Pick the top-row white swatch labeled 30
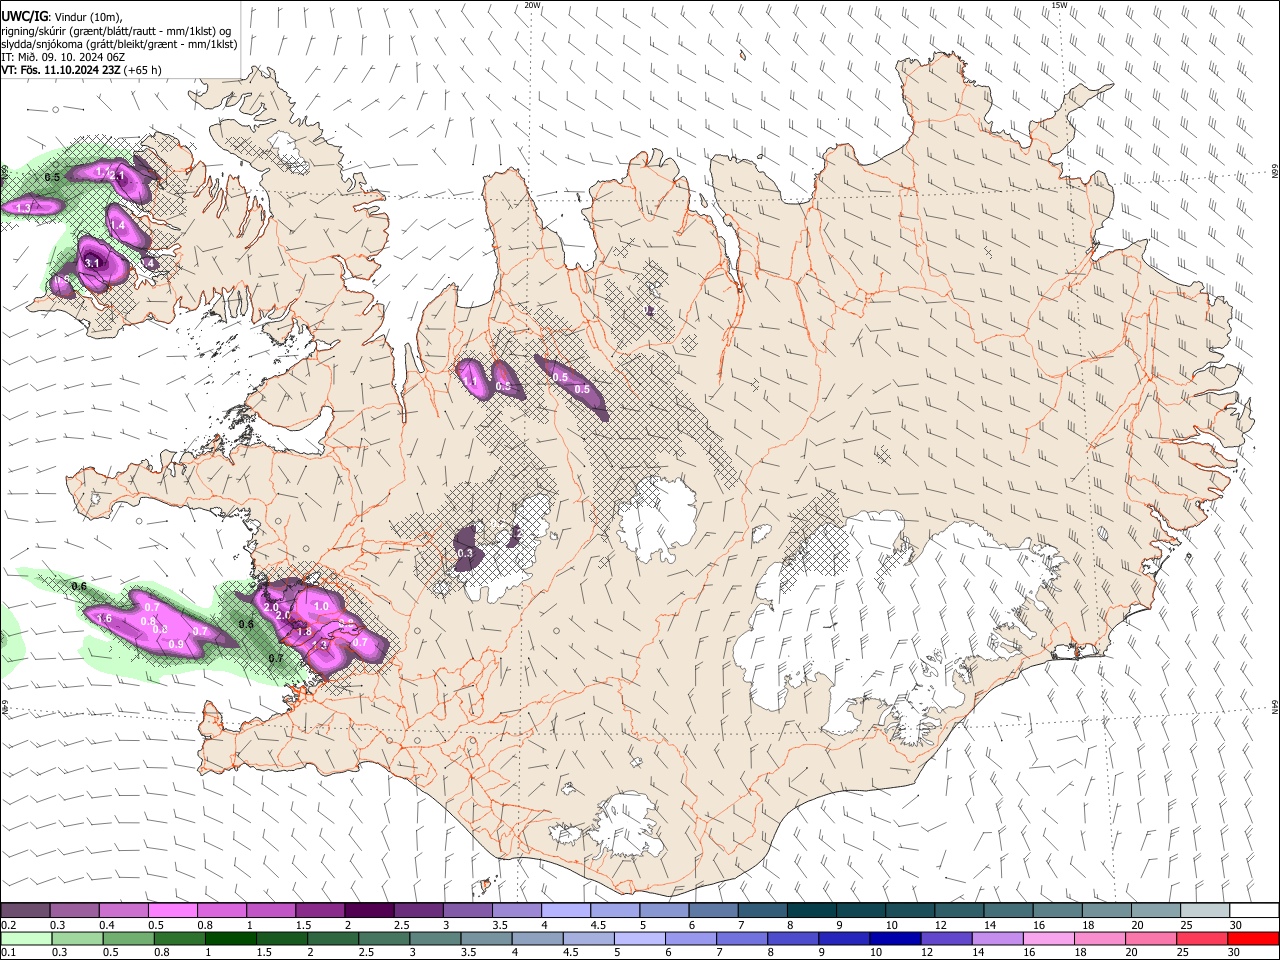The height and width of the screenshot is (960, 1280). 1255,911
